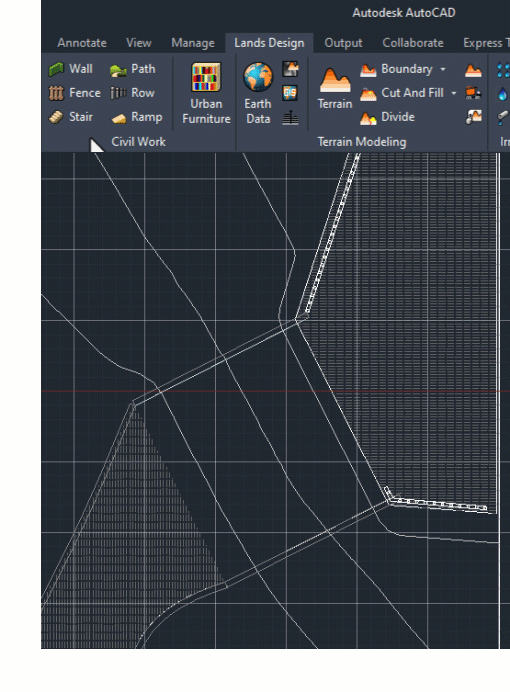Click the Terrain Modeling panel title
This screenshot has width=510, height=692.
pyautogui.click(x=362, y=142)
